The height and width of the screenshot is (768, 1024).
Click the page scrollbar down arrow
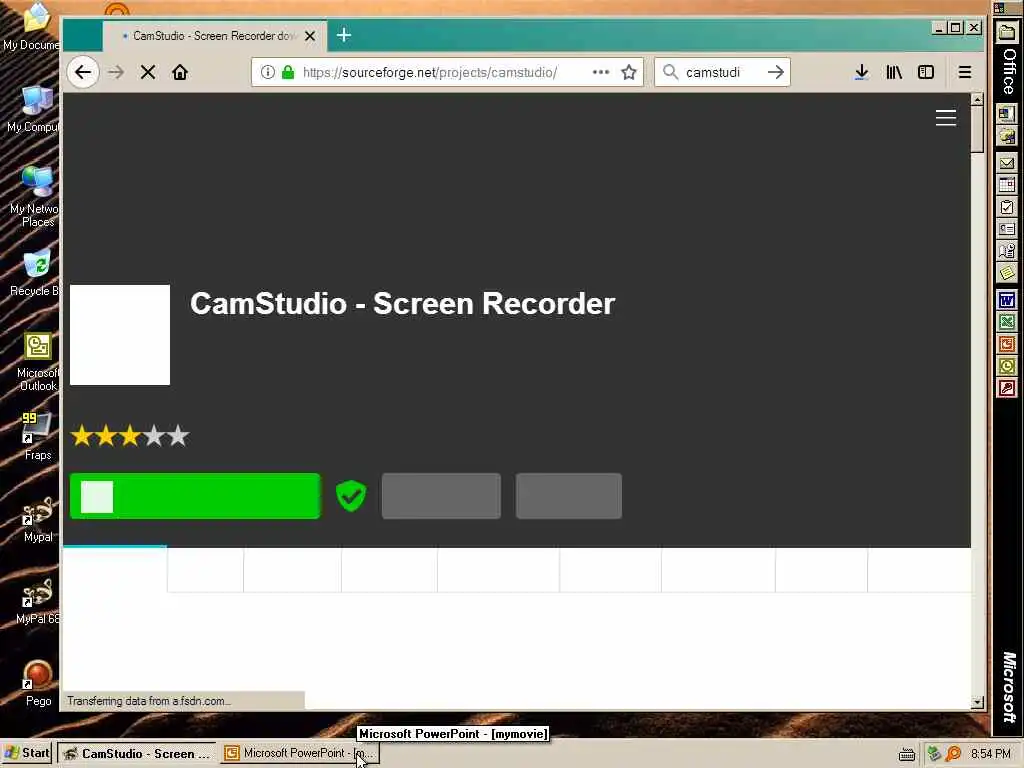pyautogui.click(x=977, y=703)
